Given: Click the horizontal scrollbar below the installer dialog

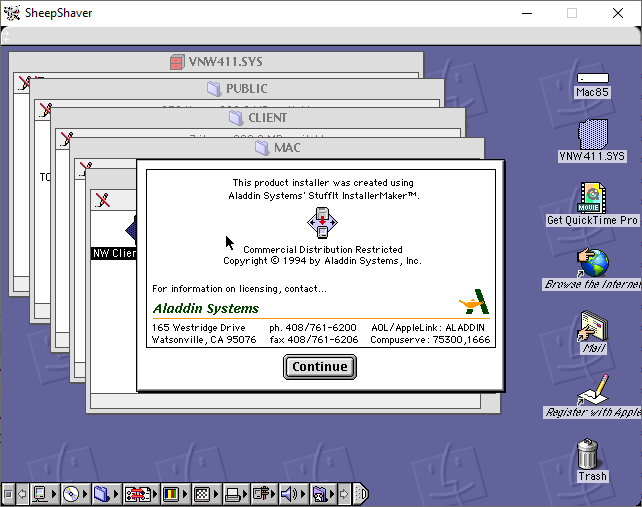Looking at the screenshot, I should [285, 401].
